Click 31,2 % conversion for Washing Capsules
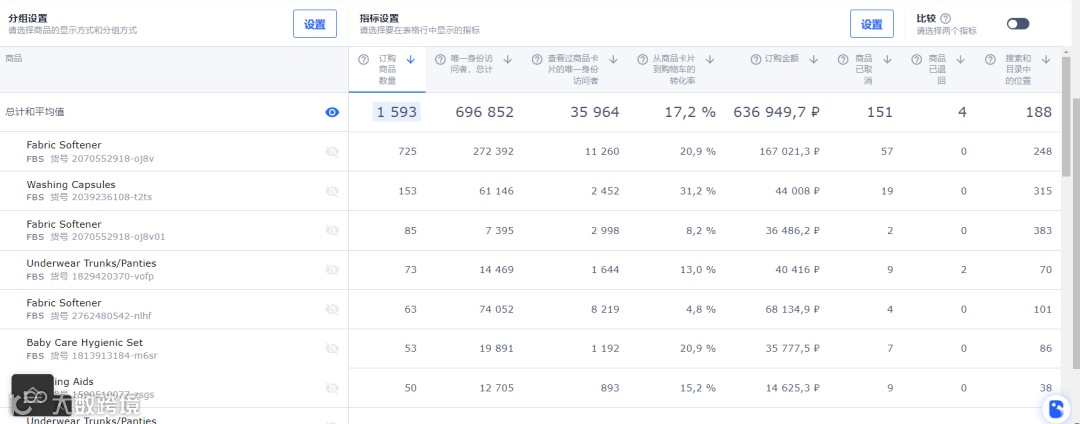Screen dimensions: 1080x424 coord(698,191)
